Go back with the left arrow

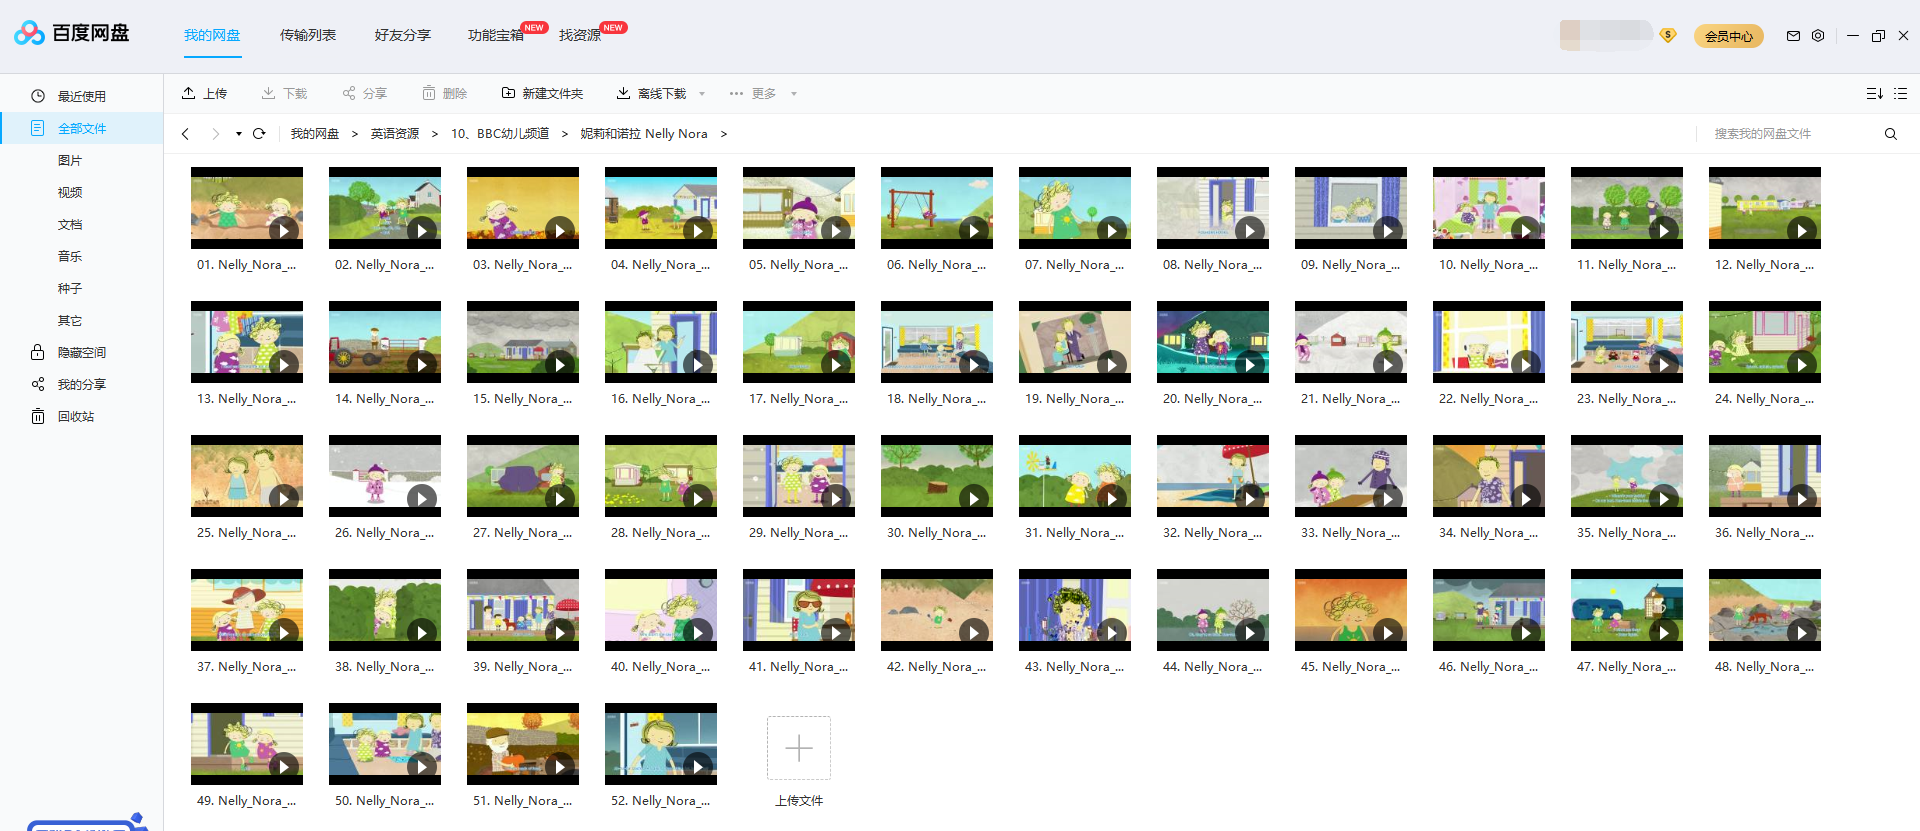[x=185, y=133]
